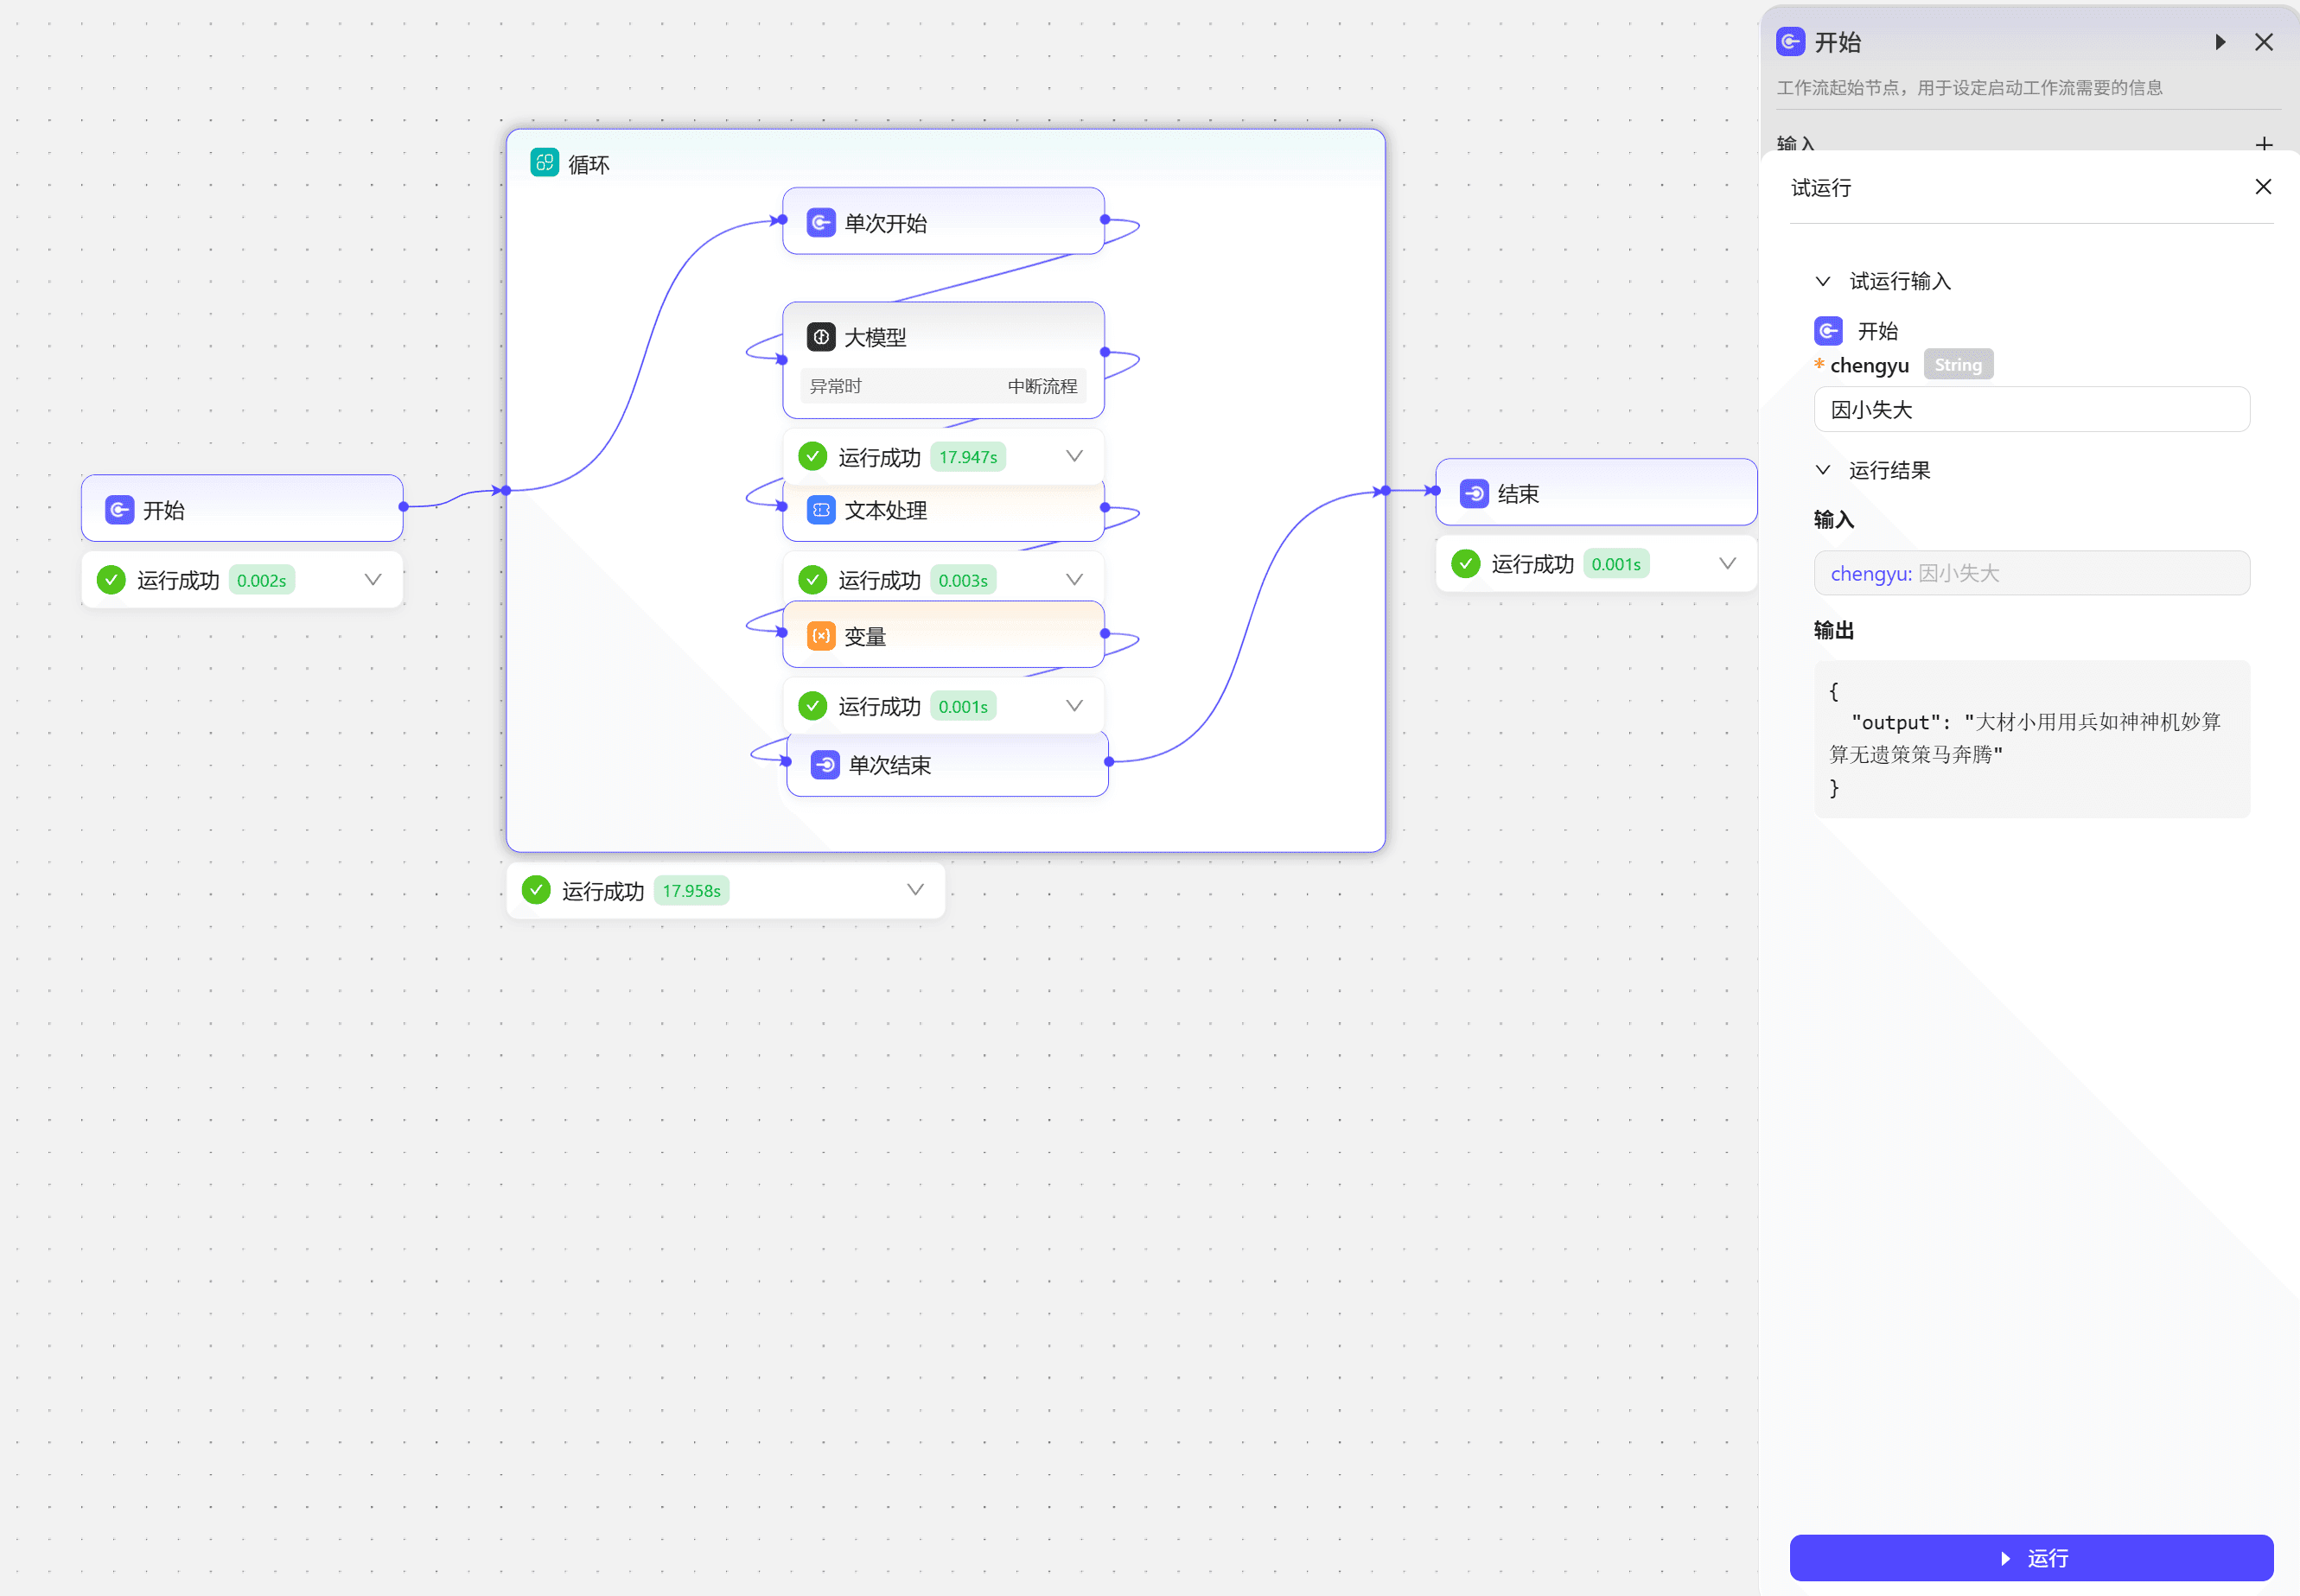The image size is (2300, 1596).
Task: Collapse the 运行结果 section
Action: 1823,470
